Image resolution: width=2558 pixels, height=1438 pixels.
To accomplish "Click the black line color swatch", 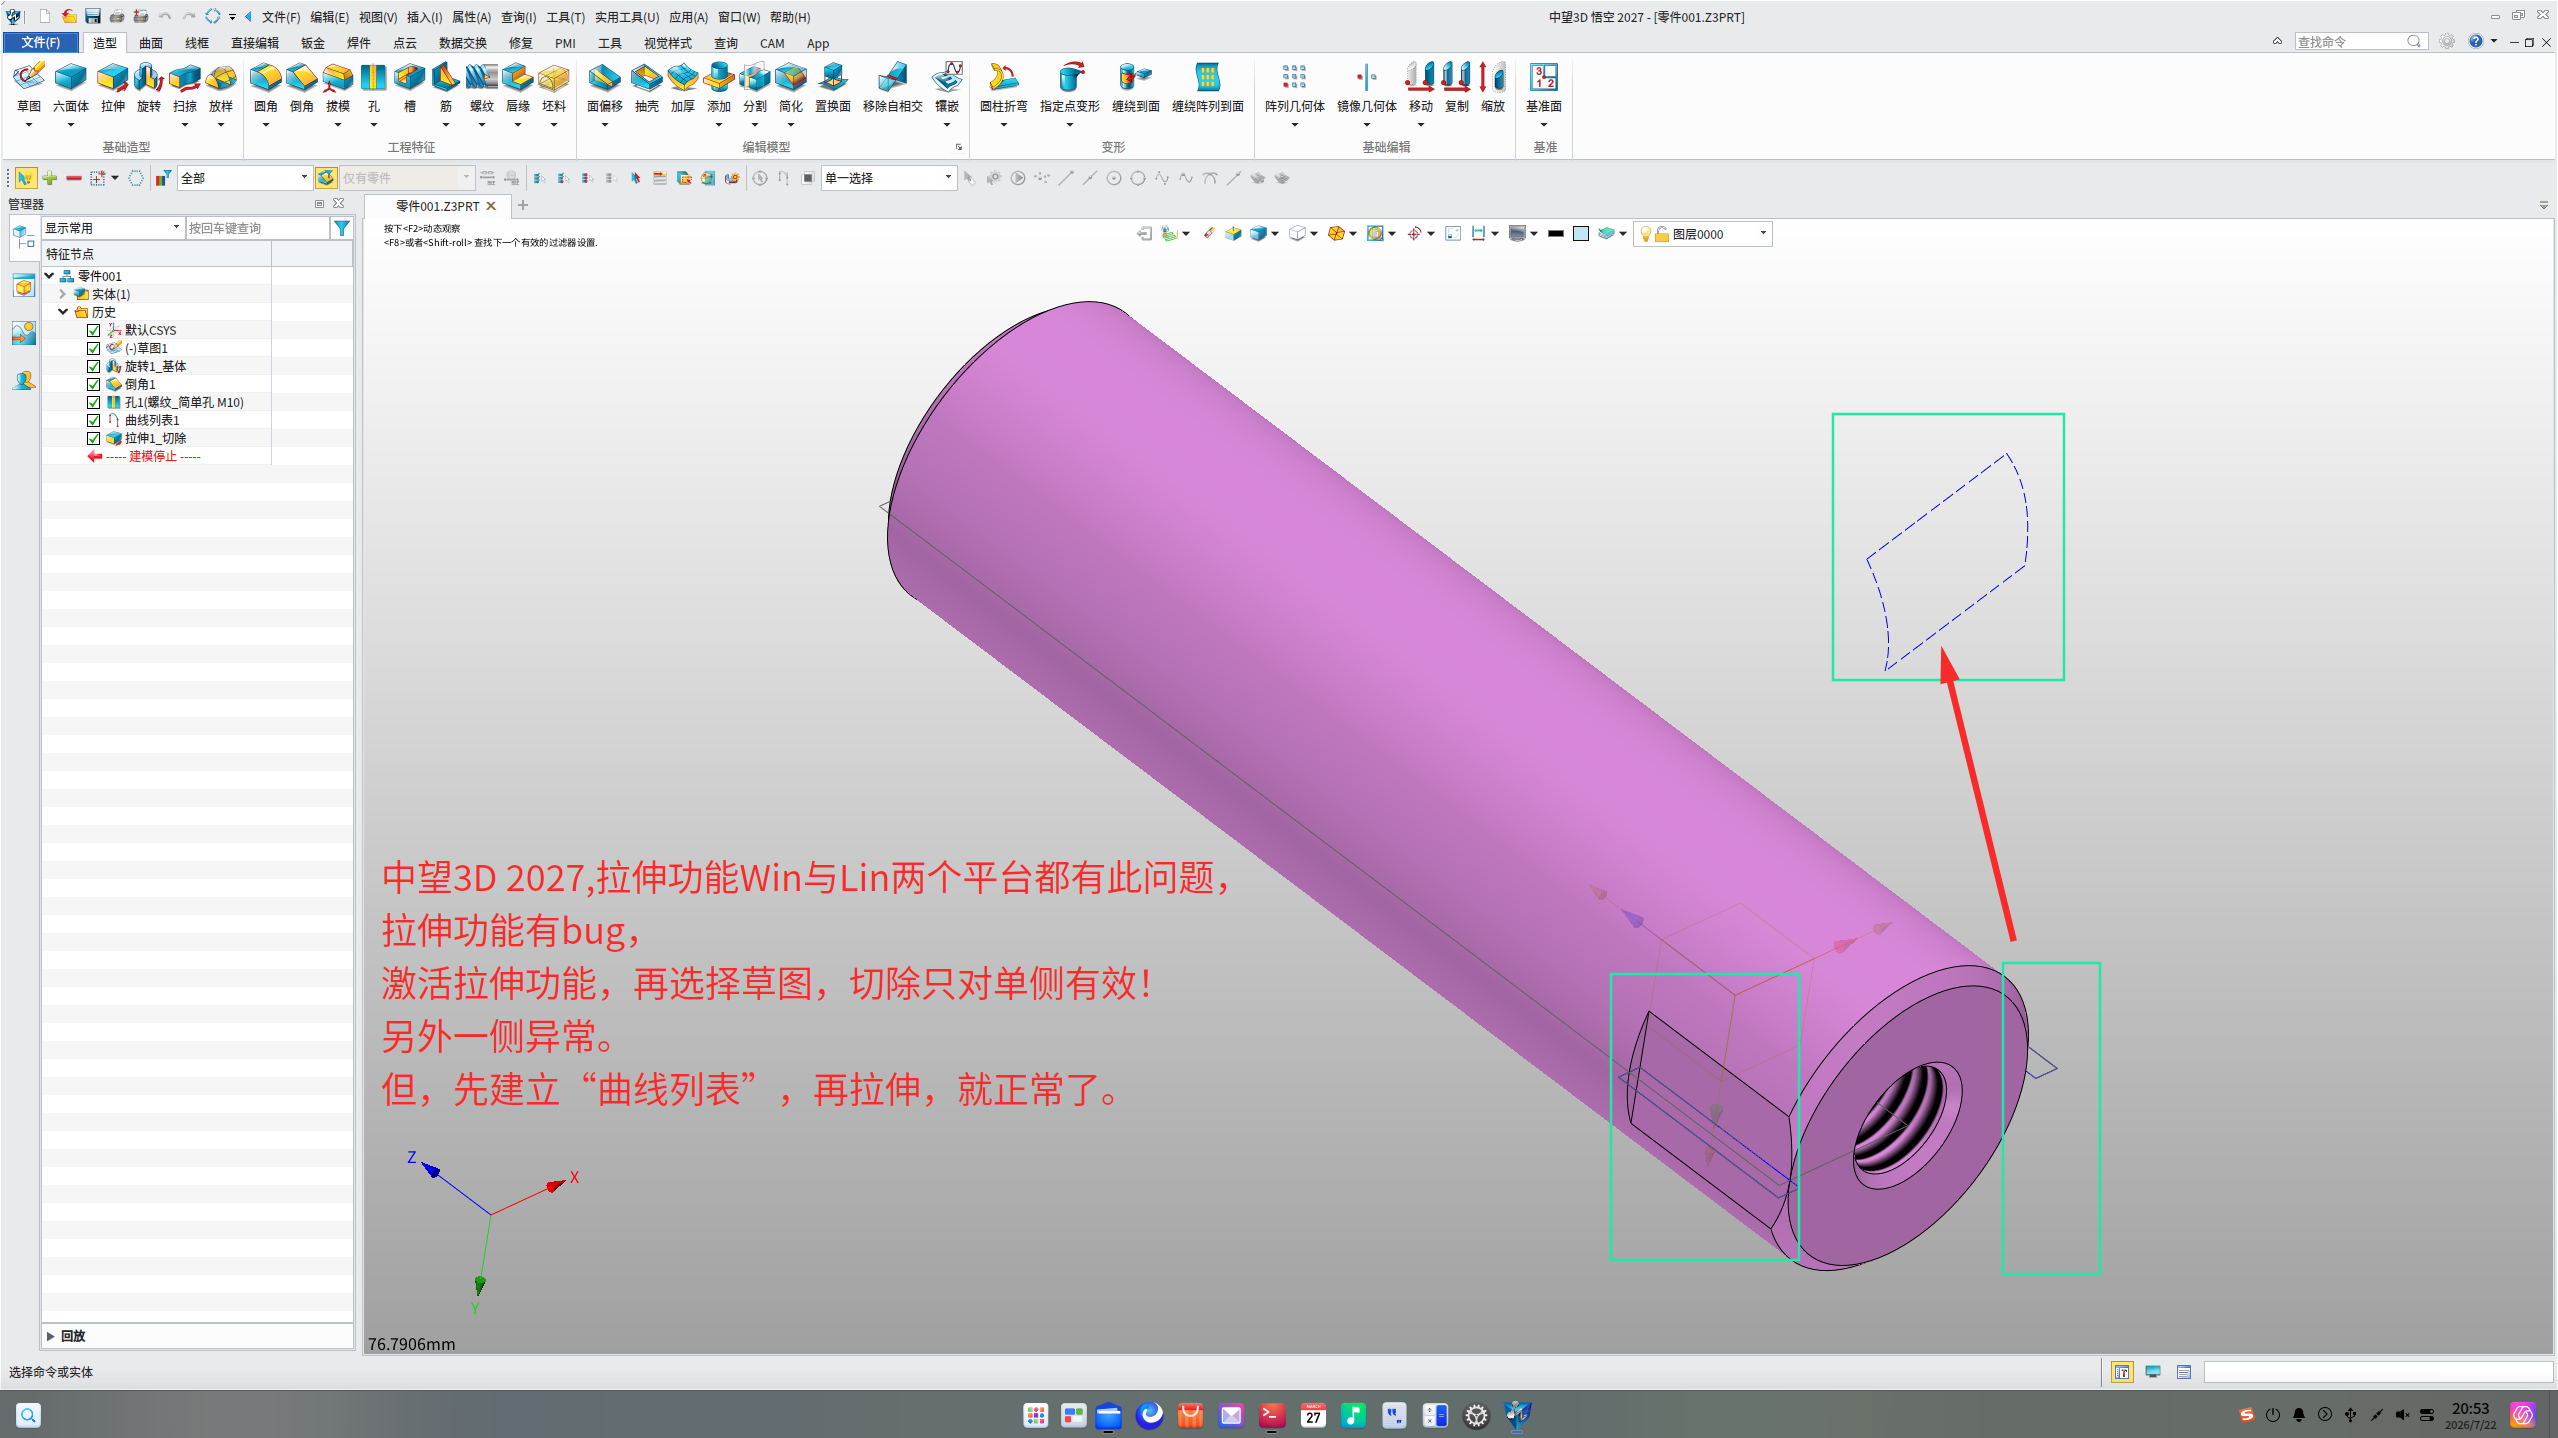I will point(1555,234).
